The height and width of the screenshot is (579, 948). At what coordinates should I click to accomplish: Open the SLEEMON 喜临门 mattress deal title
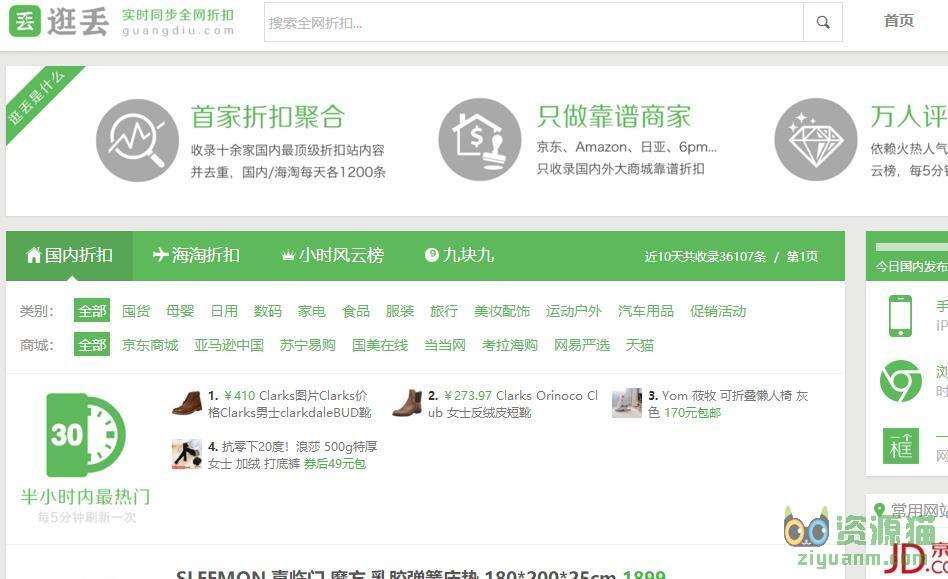tap(421, 574)
